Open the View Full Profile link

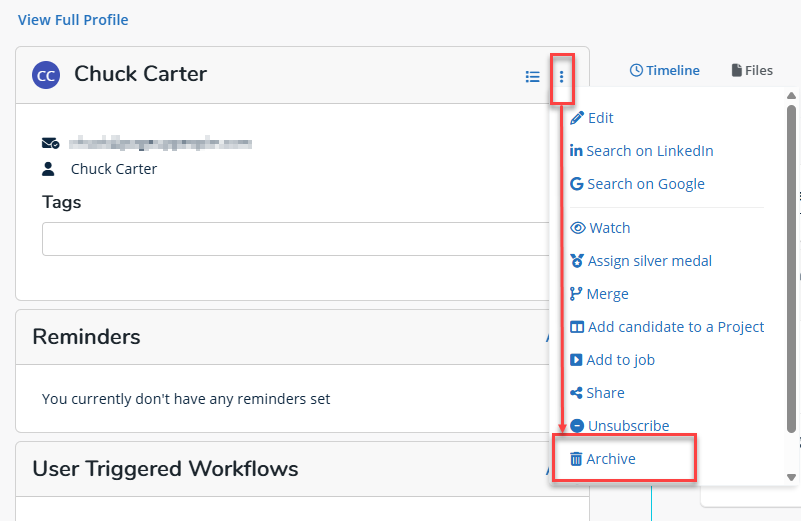73,20
